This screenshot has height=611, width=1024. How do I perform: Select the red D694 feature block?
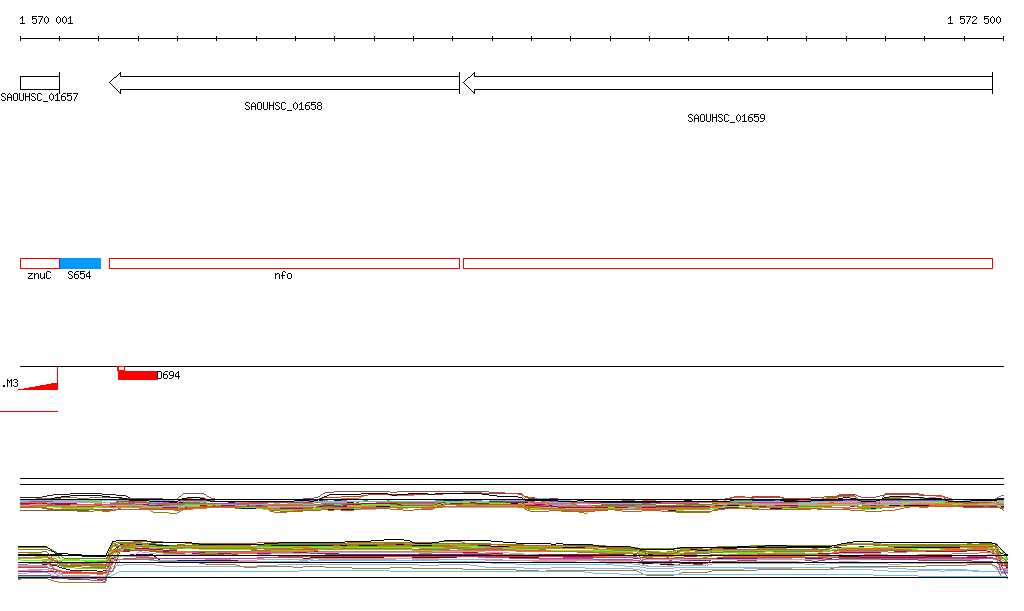tap(137, 374)
